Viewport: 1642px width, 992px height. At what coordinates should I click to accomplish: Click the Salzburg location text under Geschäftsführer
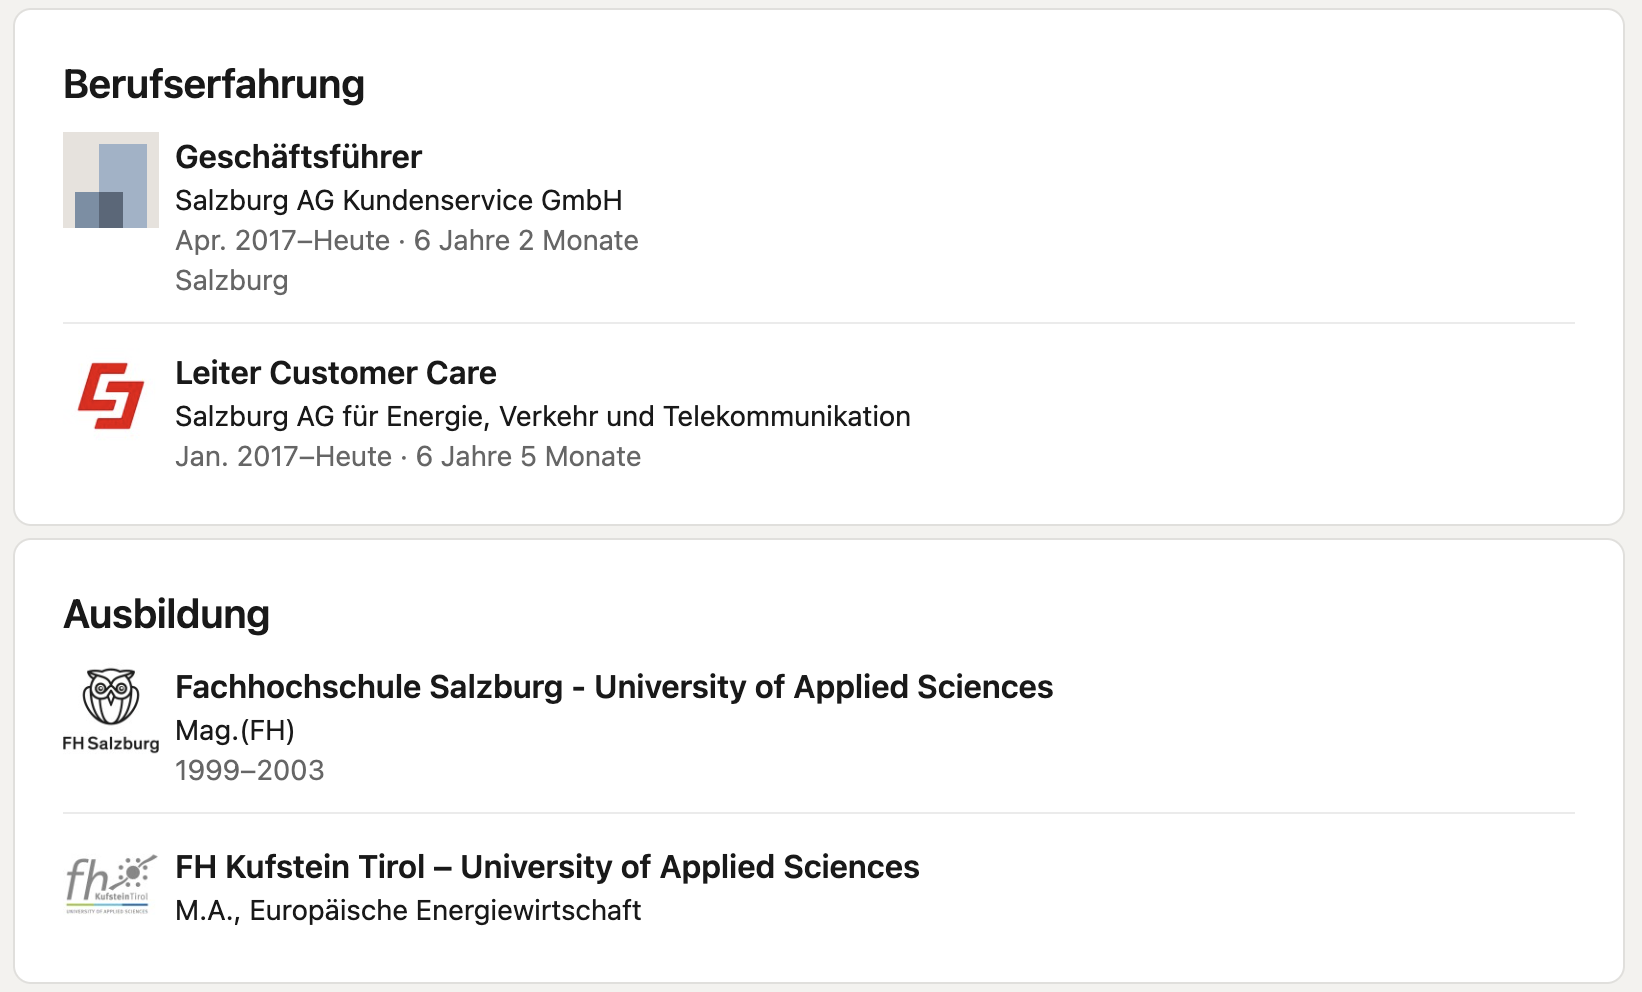pos(232,281)
